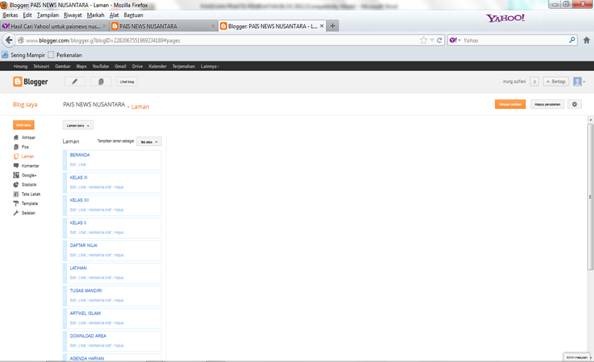Click the Berbagi share button
Image resolution: width=594 pixels, height=362 pixels.
555,81
